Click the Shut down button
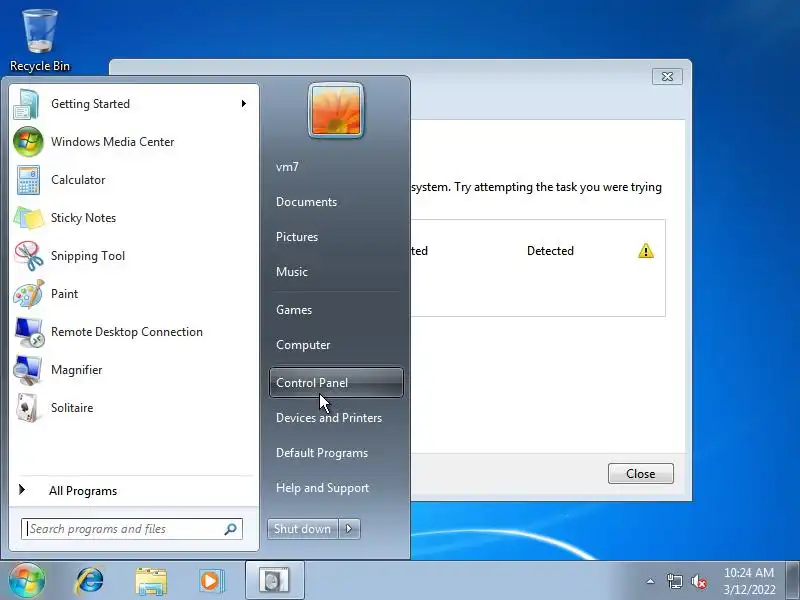The image size is (800, 600). coord(302,529)
